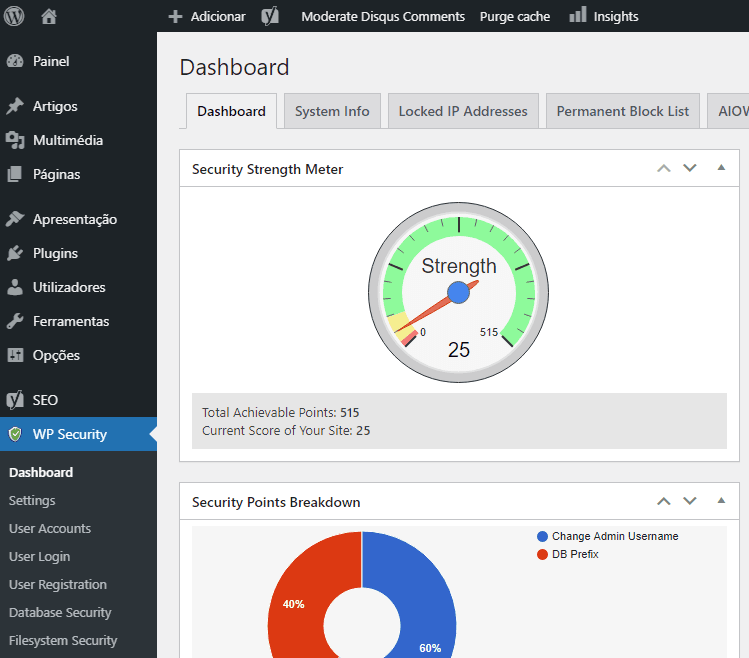This screenshot has height=658, width=749.
Task: Click Purge cache in admin bar
Action: point(514,17)
